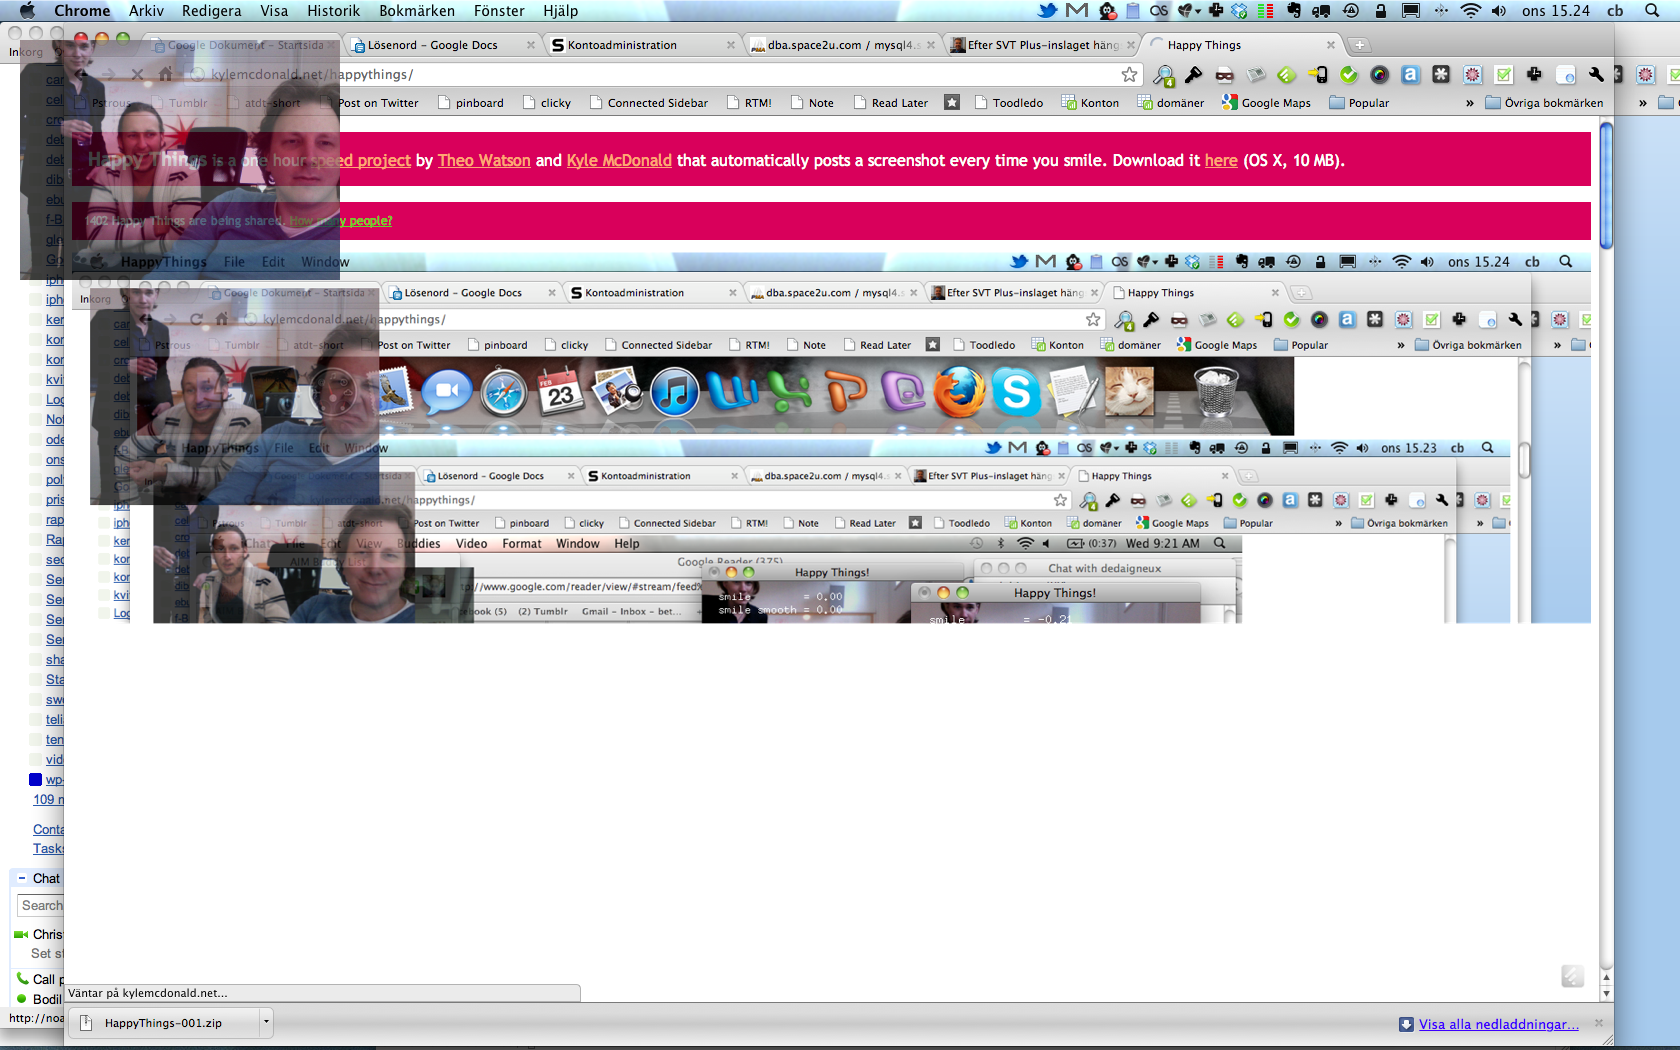
Task: Open the Popular bookmarks folder
Action: pos(1359,103)
